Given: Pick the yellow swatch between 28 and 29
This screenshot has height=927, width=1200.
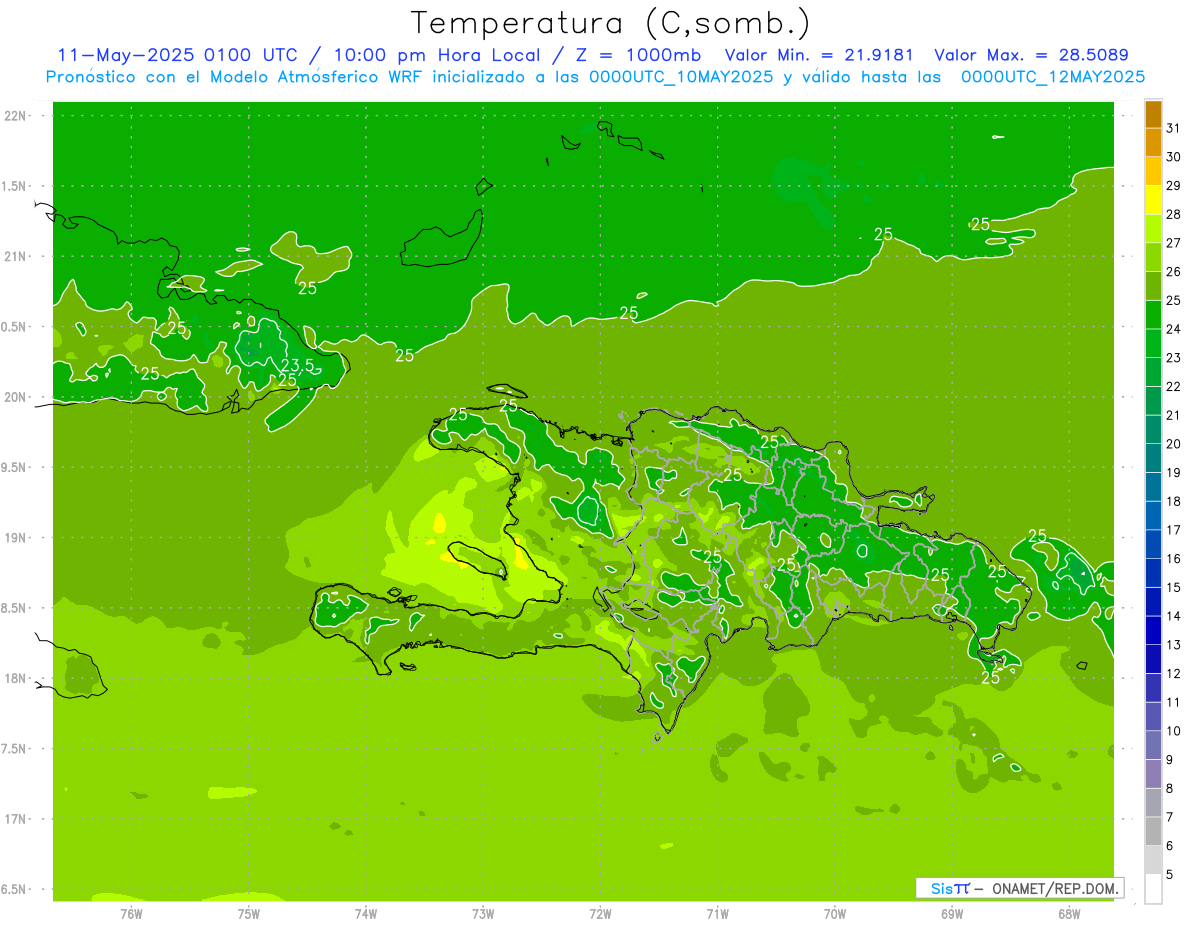Looking at the screenshot, I should point(1153,200).
